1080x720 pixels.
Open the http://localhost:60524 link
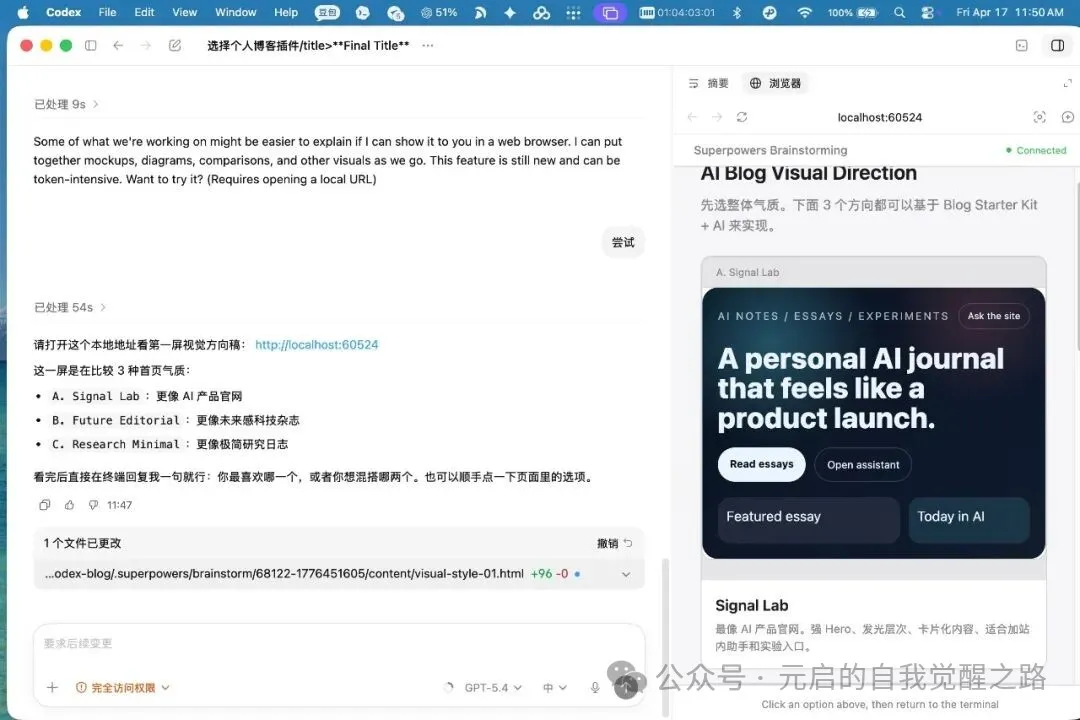tap(317, 344)
